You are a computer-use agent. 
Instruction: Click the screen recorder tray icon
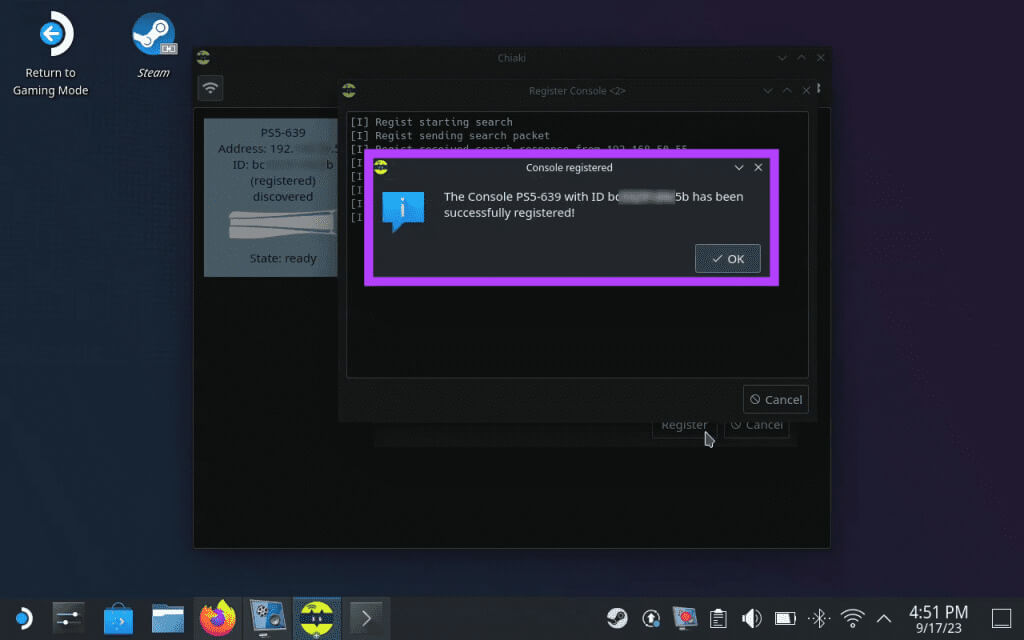(684, 618)
